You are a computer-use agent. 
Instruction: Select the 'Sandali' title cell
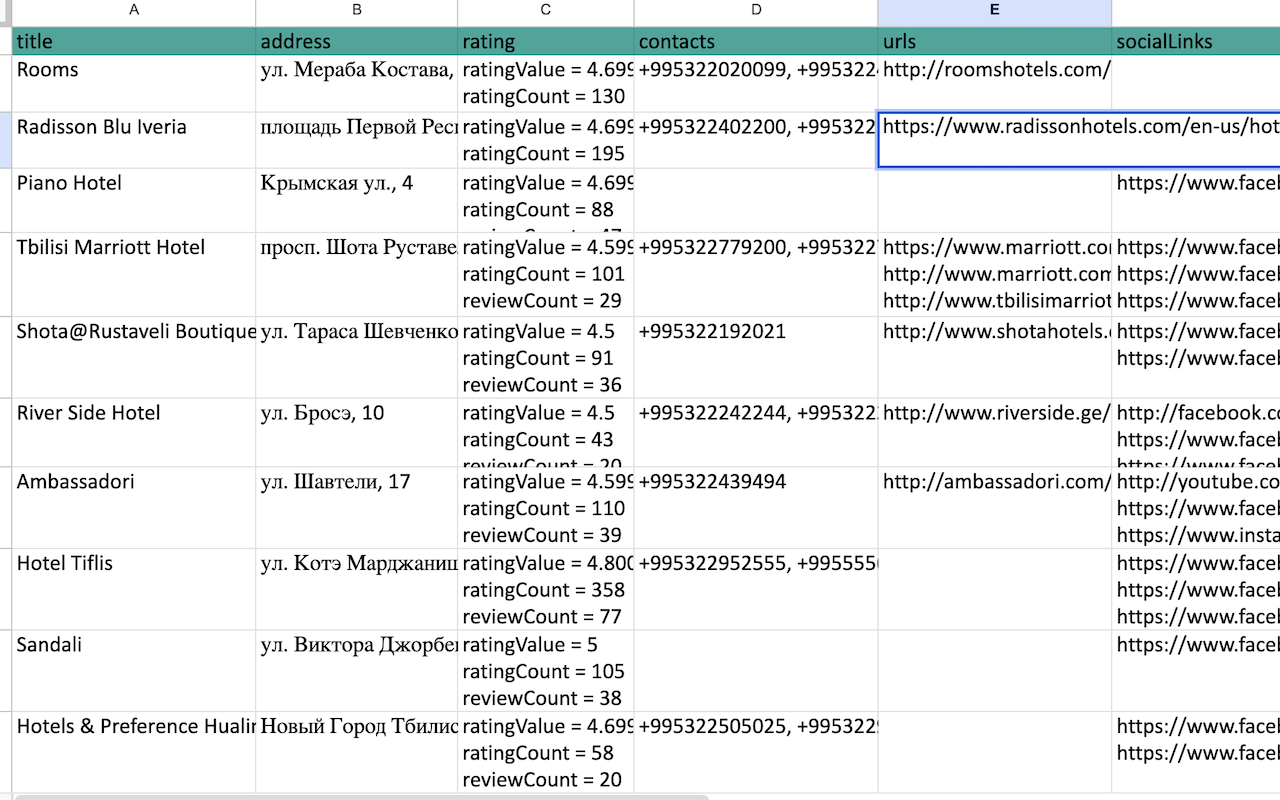(134, 670)
